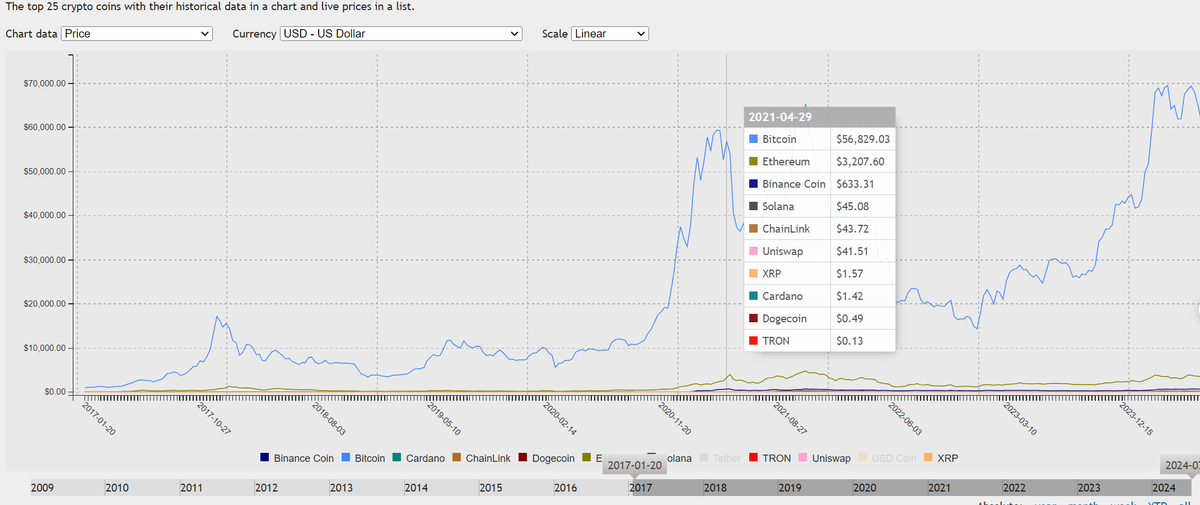Viewport: 1200px width, 505px height.
Task: Toggle ChainLink series in legend
Action: 481,458
